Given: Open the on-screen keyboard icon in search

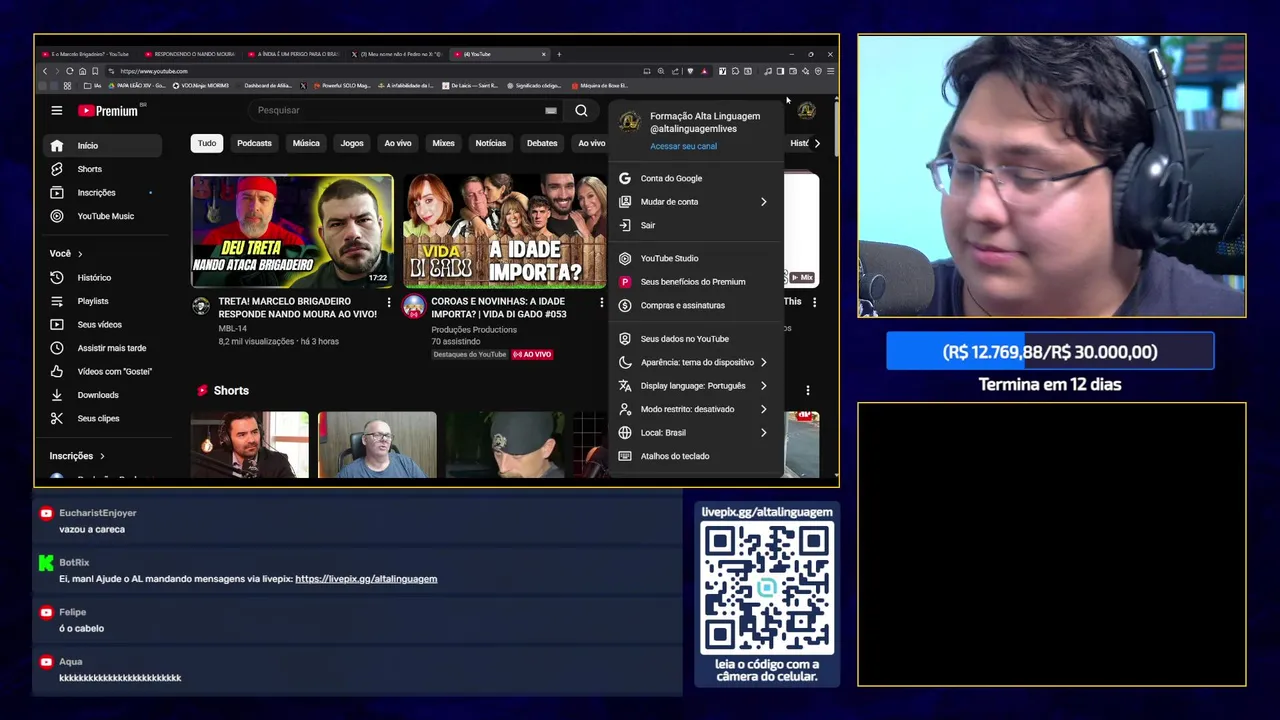Looking at the screenshot, I should 550,111.
